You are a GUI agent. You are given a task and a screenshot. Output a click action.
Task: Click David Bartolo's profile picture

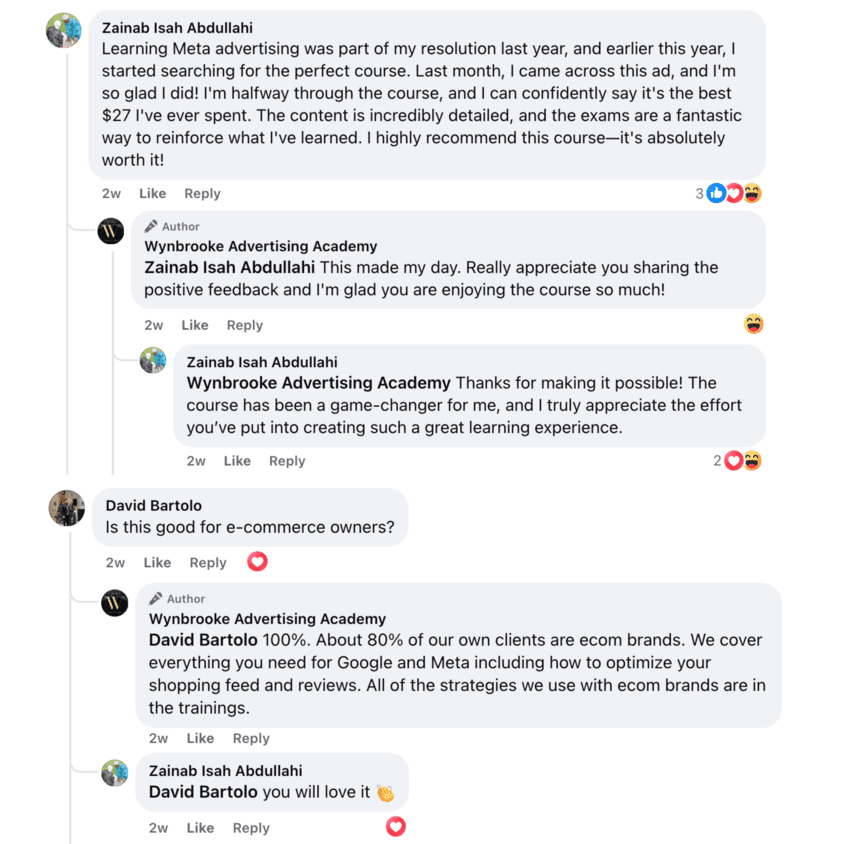point(67,508)
